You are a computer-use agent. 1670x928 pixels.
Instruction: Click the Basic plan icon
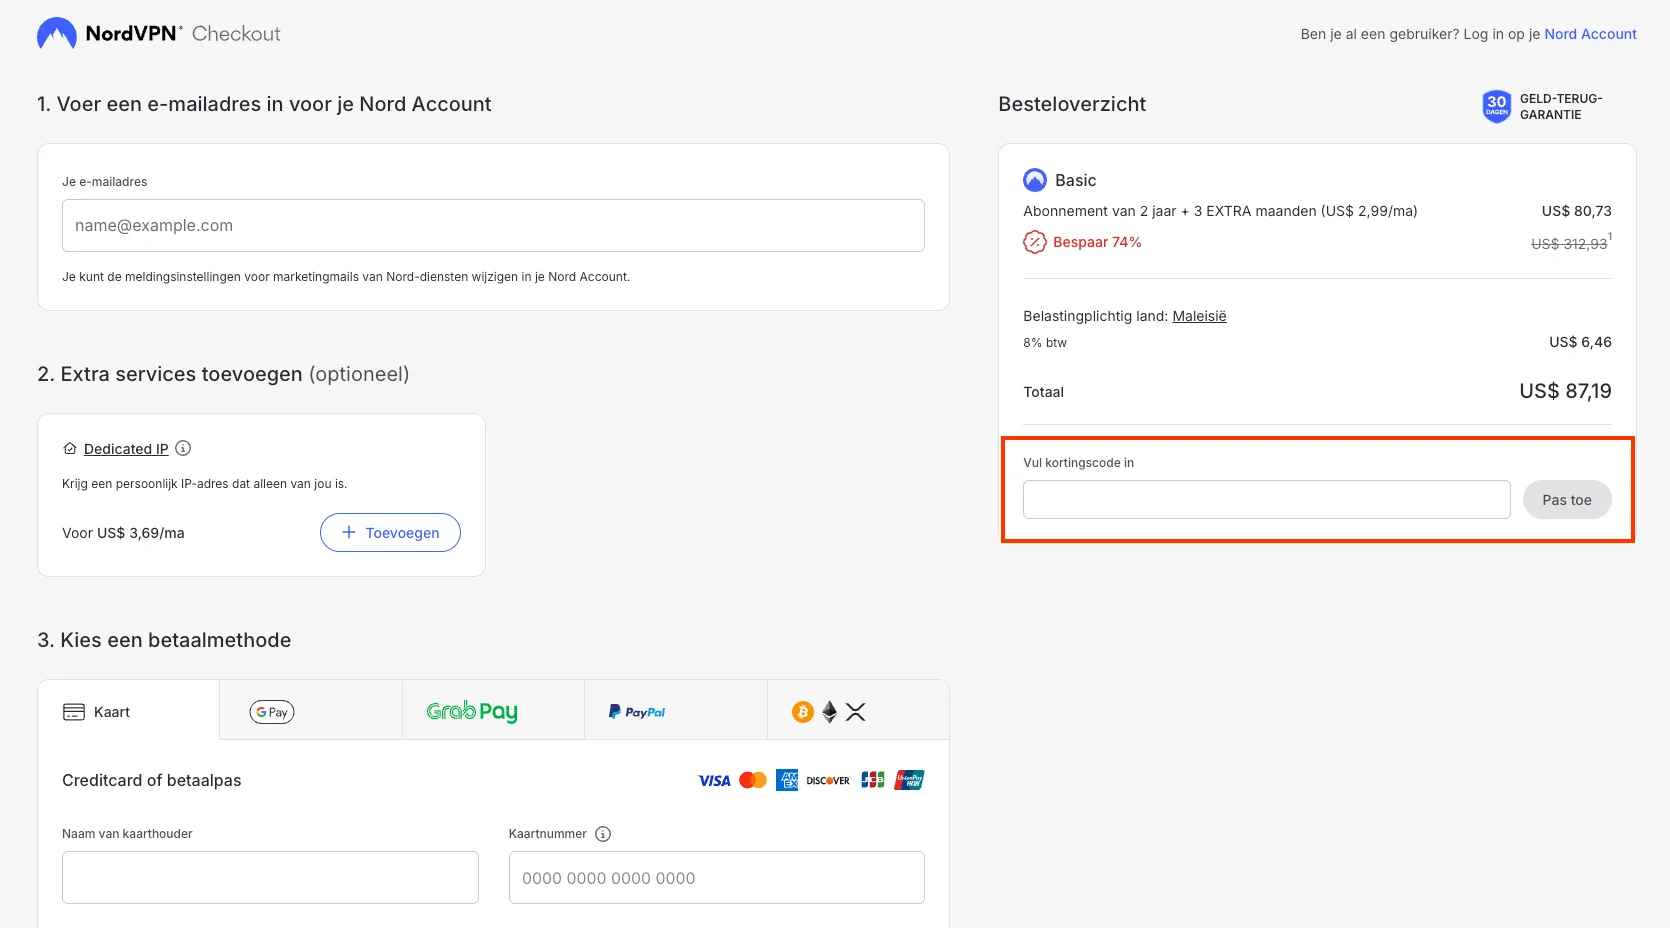pyautogui.click(x=1035, y=180)
